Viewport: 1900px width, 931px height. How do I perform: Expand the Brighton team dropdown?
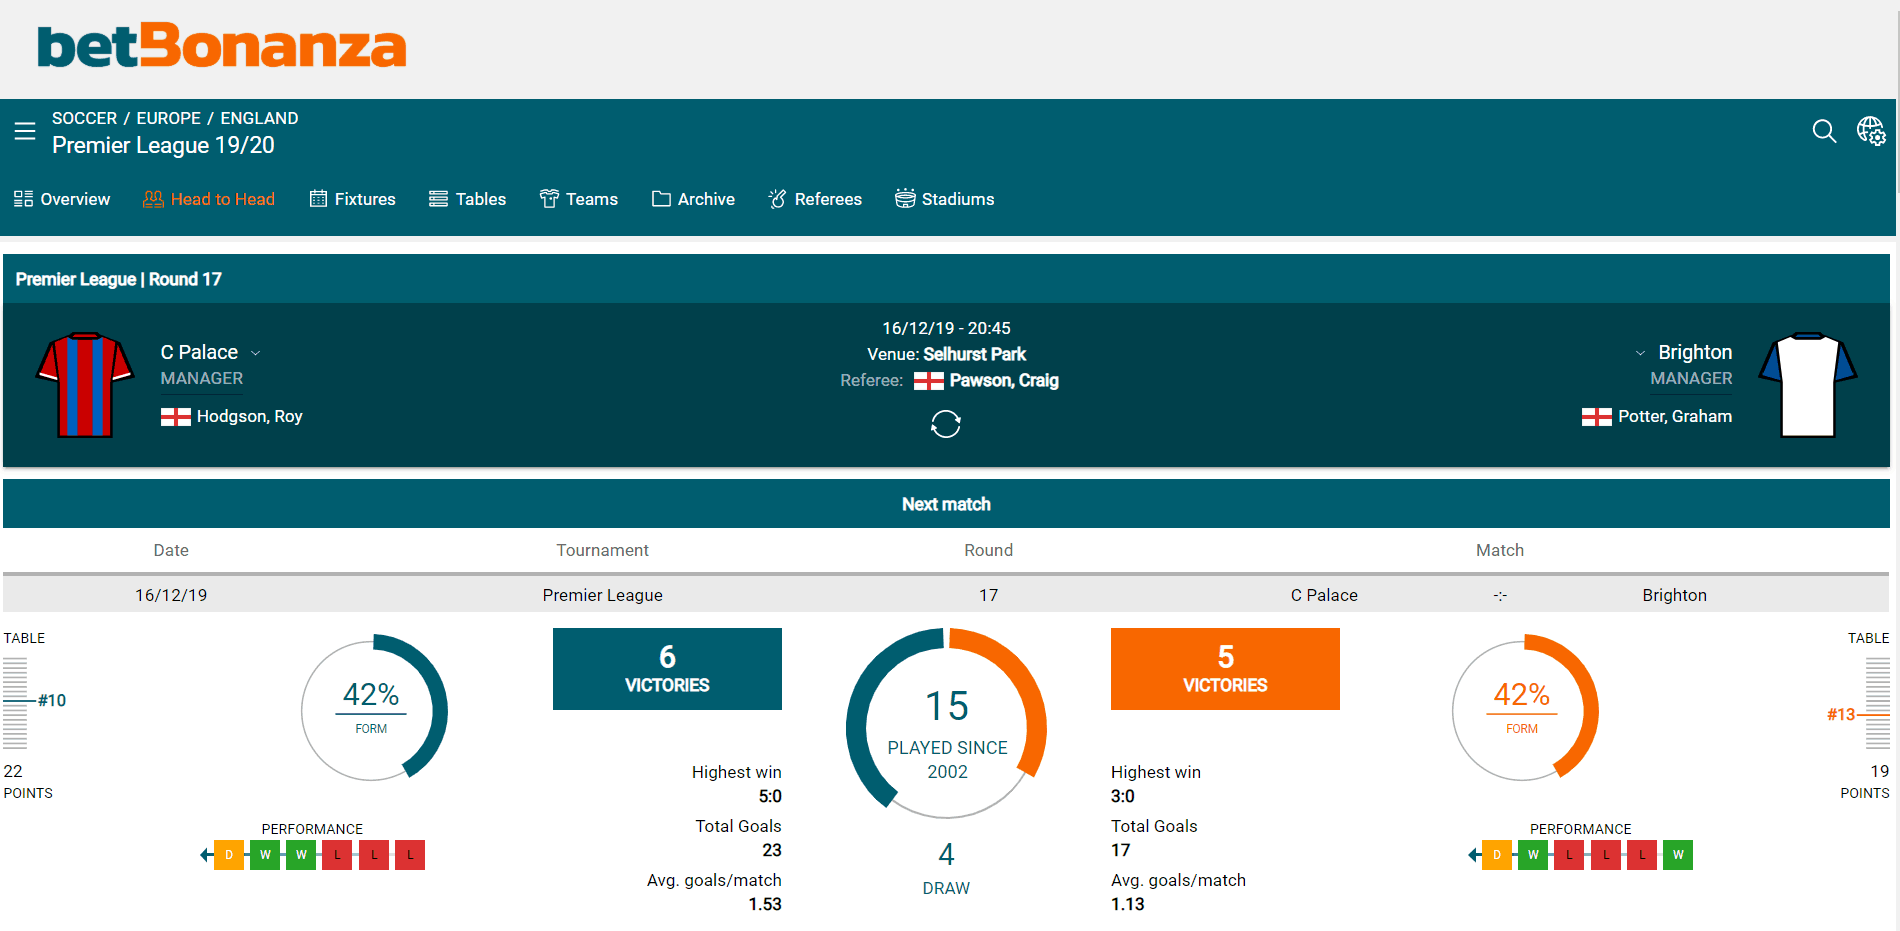point(1640,353)
